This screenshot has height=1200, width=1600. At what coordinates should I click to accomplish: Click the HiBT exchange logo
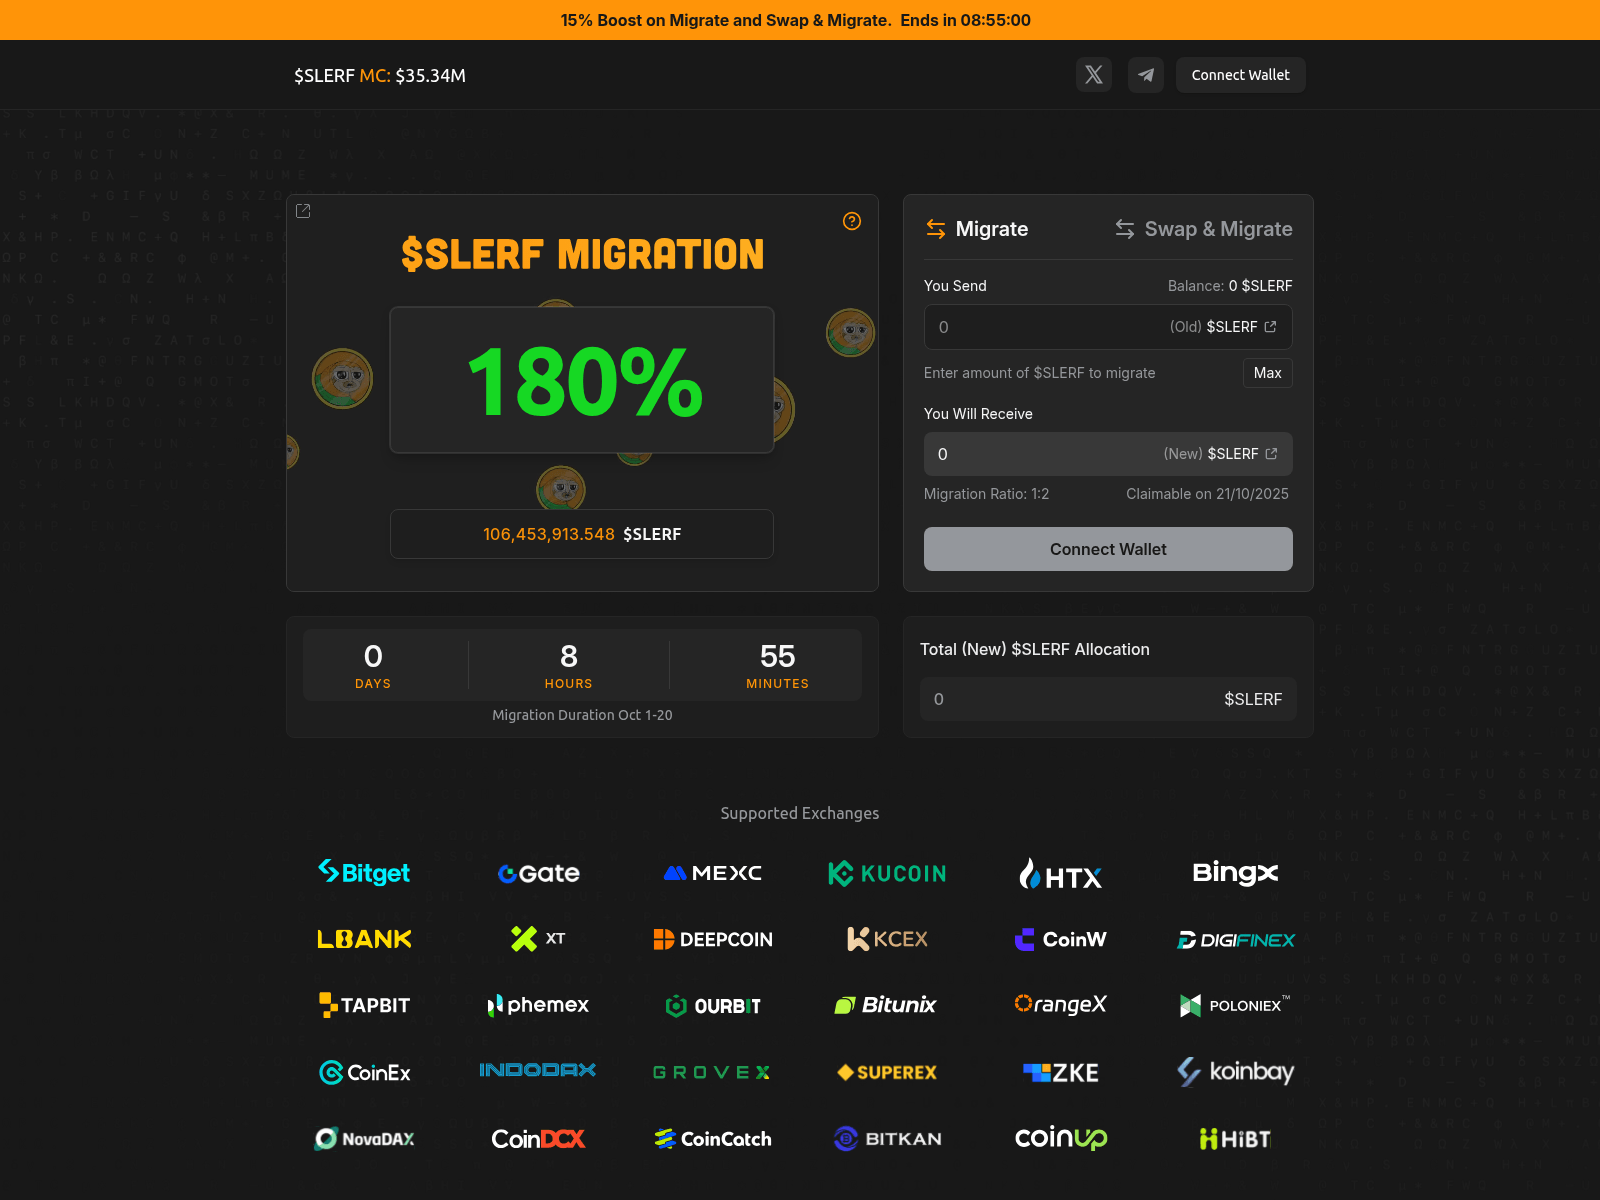point(1234,1138)
